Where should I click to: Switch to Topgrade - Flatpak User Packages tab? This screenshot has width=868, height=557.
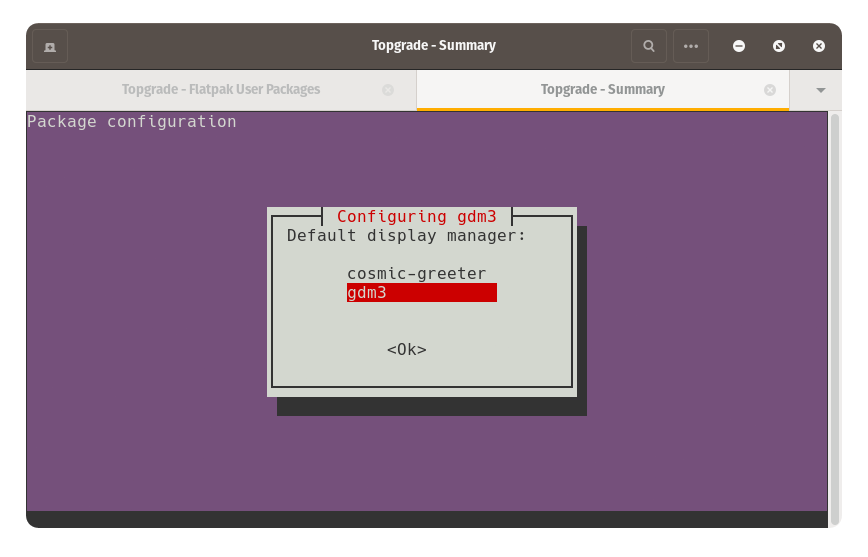click(x=221, y=90)
